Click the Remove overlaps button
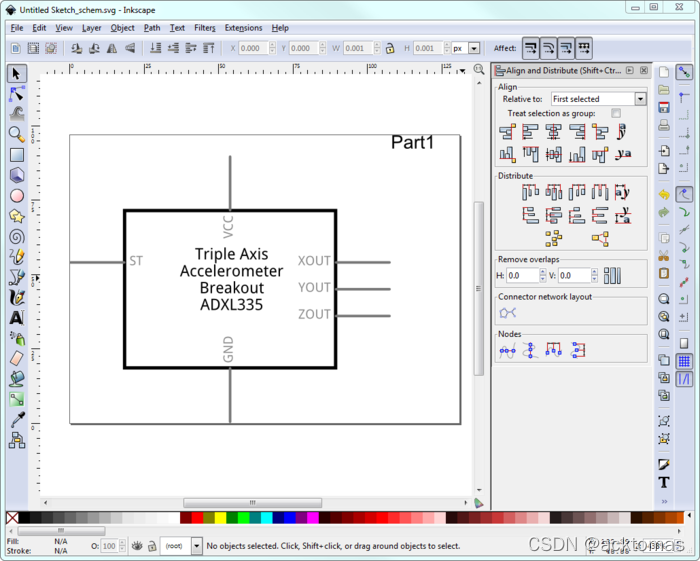Viewport: 700px width, 561px height. pyautogui.click(x=612, y=275)
